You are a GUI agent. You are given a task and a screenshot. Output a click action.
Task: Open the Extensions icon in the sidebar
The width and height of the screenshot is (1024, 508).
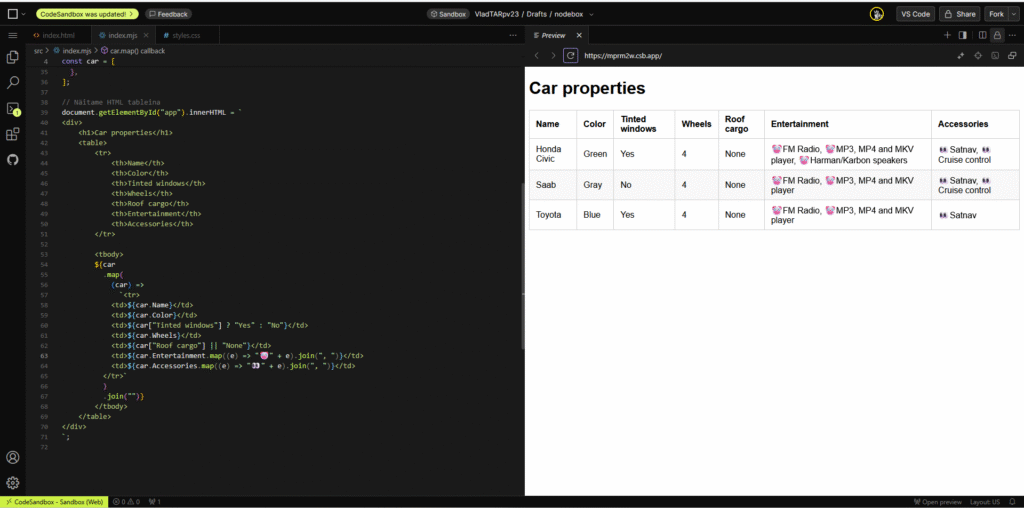tap(13, 134)
